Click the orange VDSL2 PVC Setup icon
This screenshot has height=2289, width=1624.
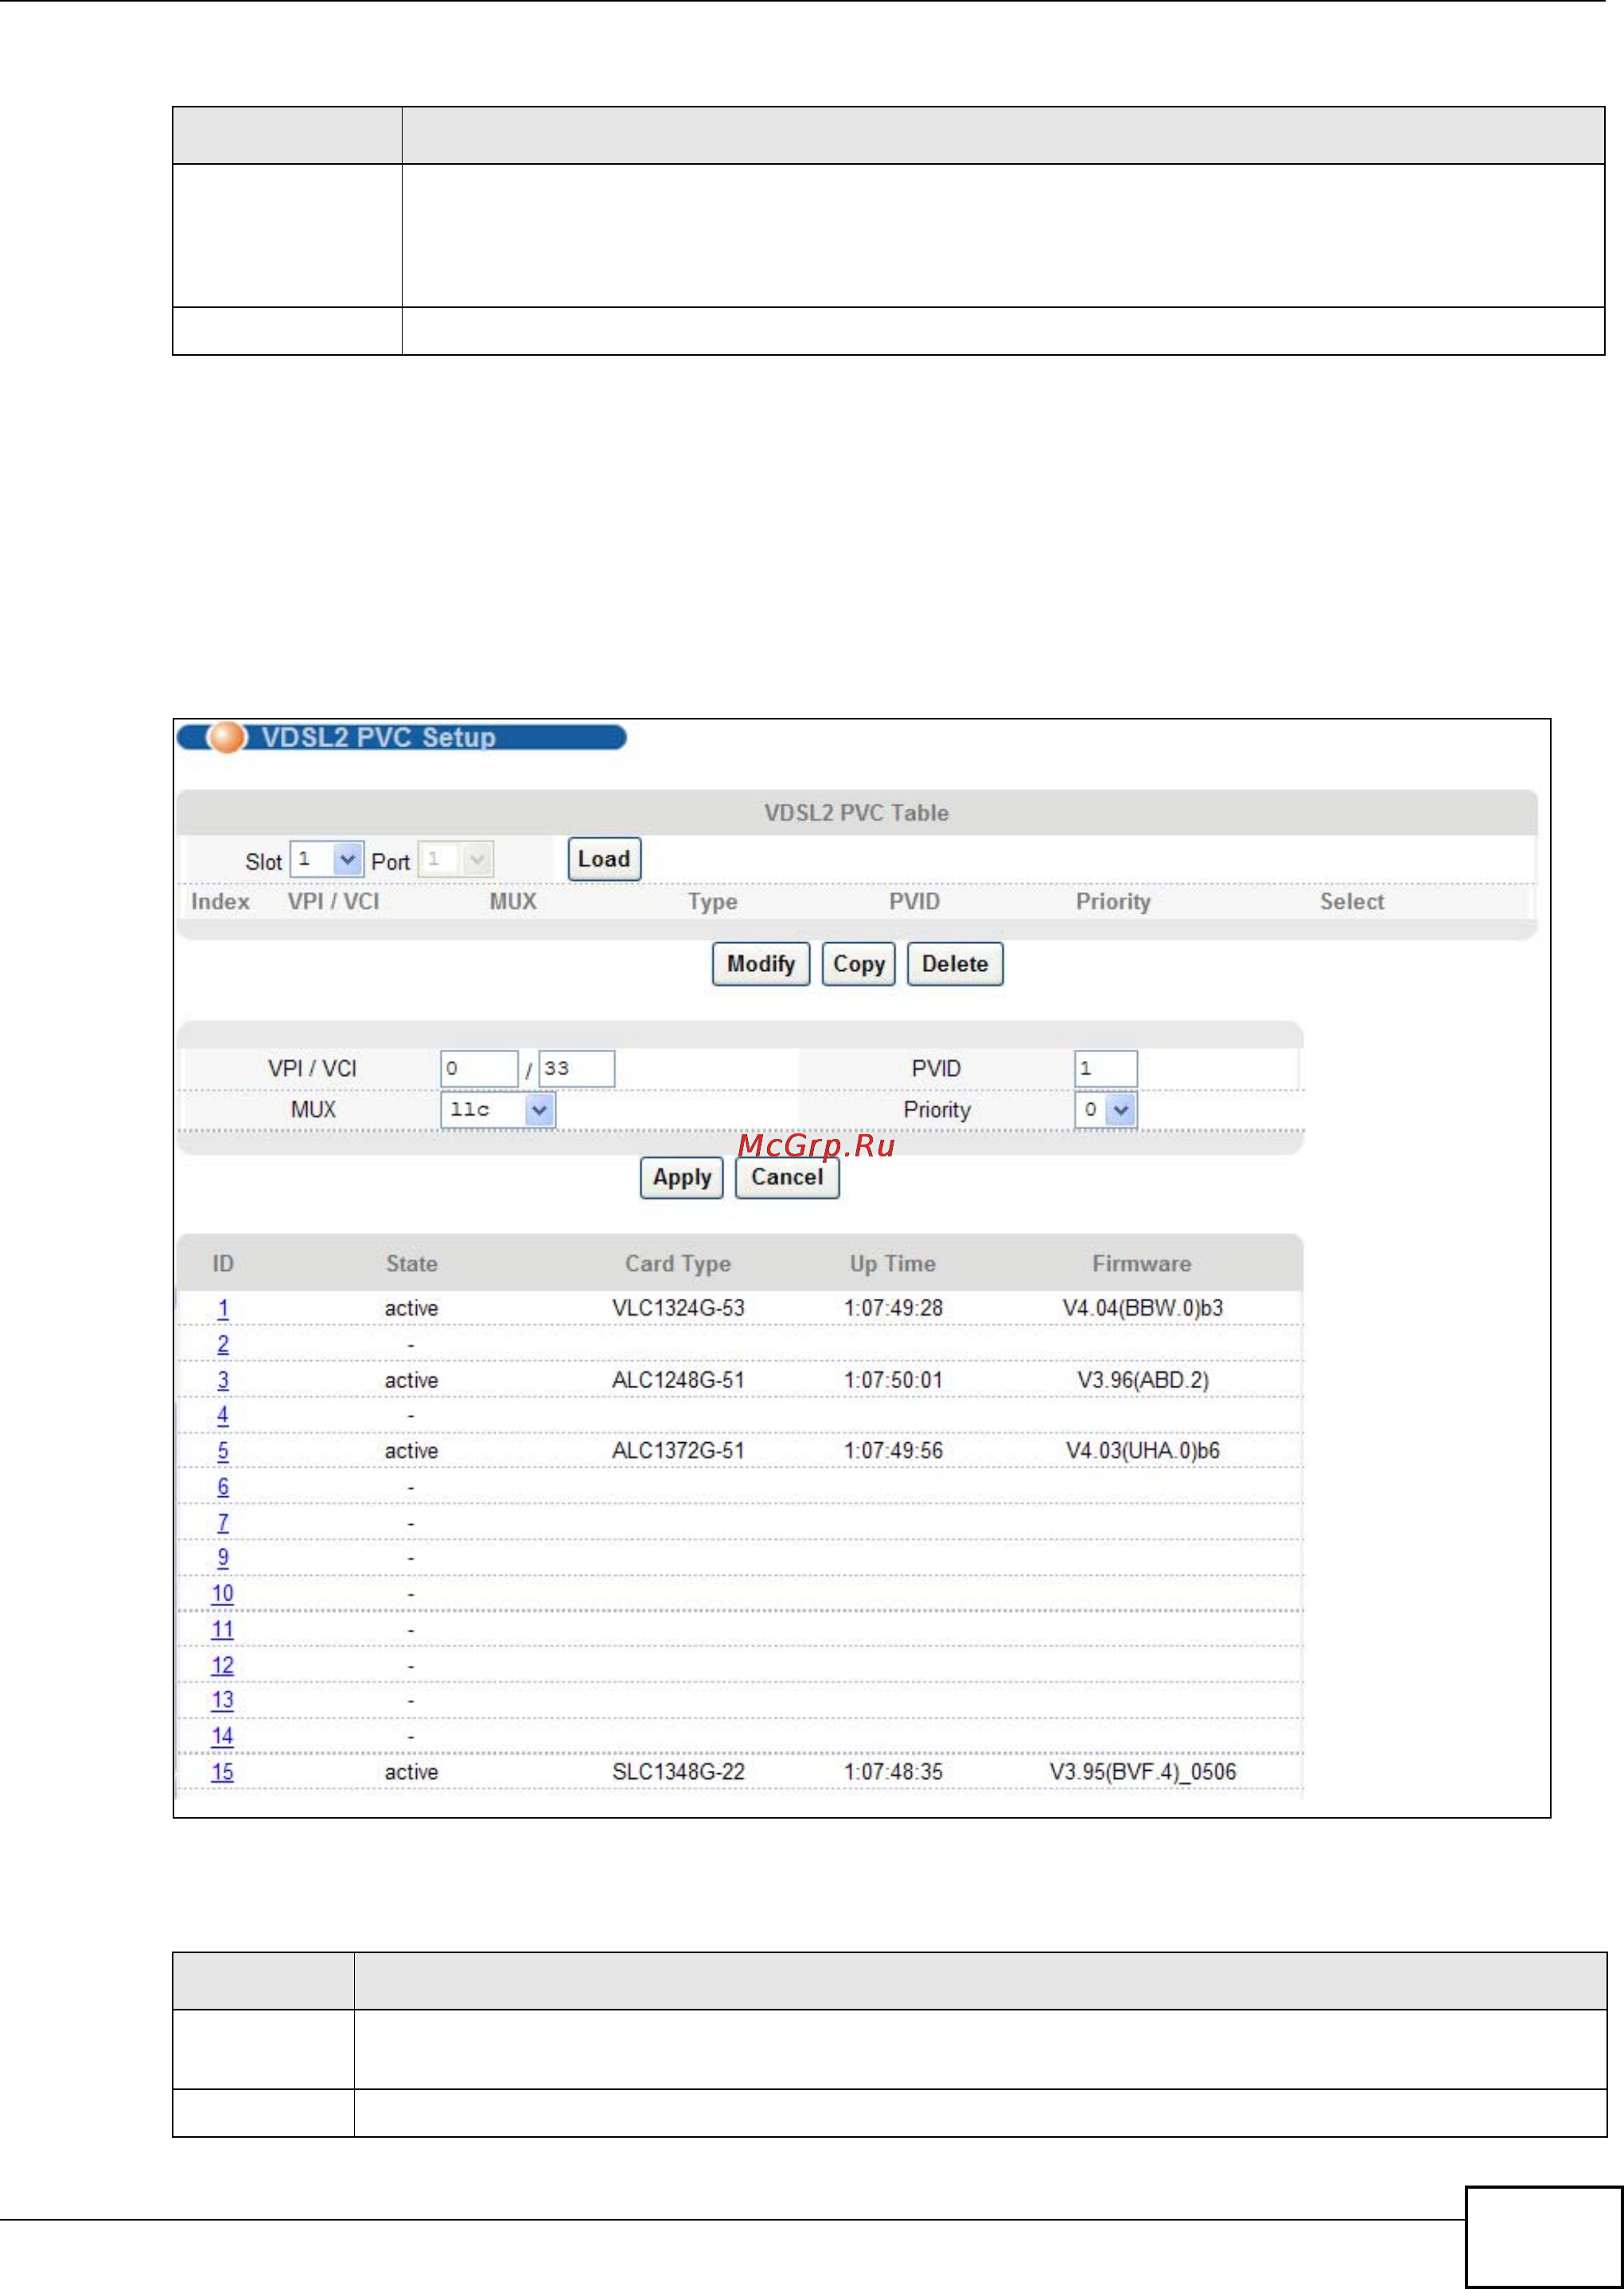click(x=227, y=737)
